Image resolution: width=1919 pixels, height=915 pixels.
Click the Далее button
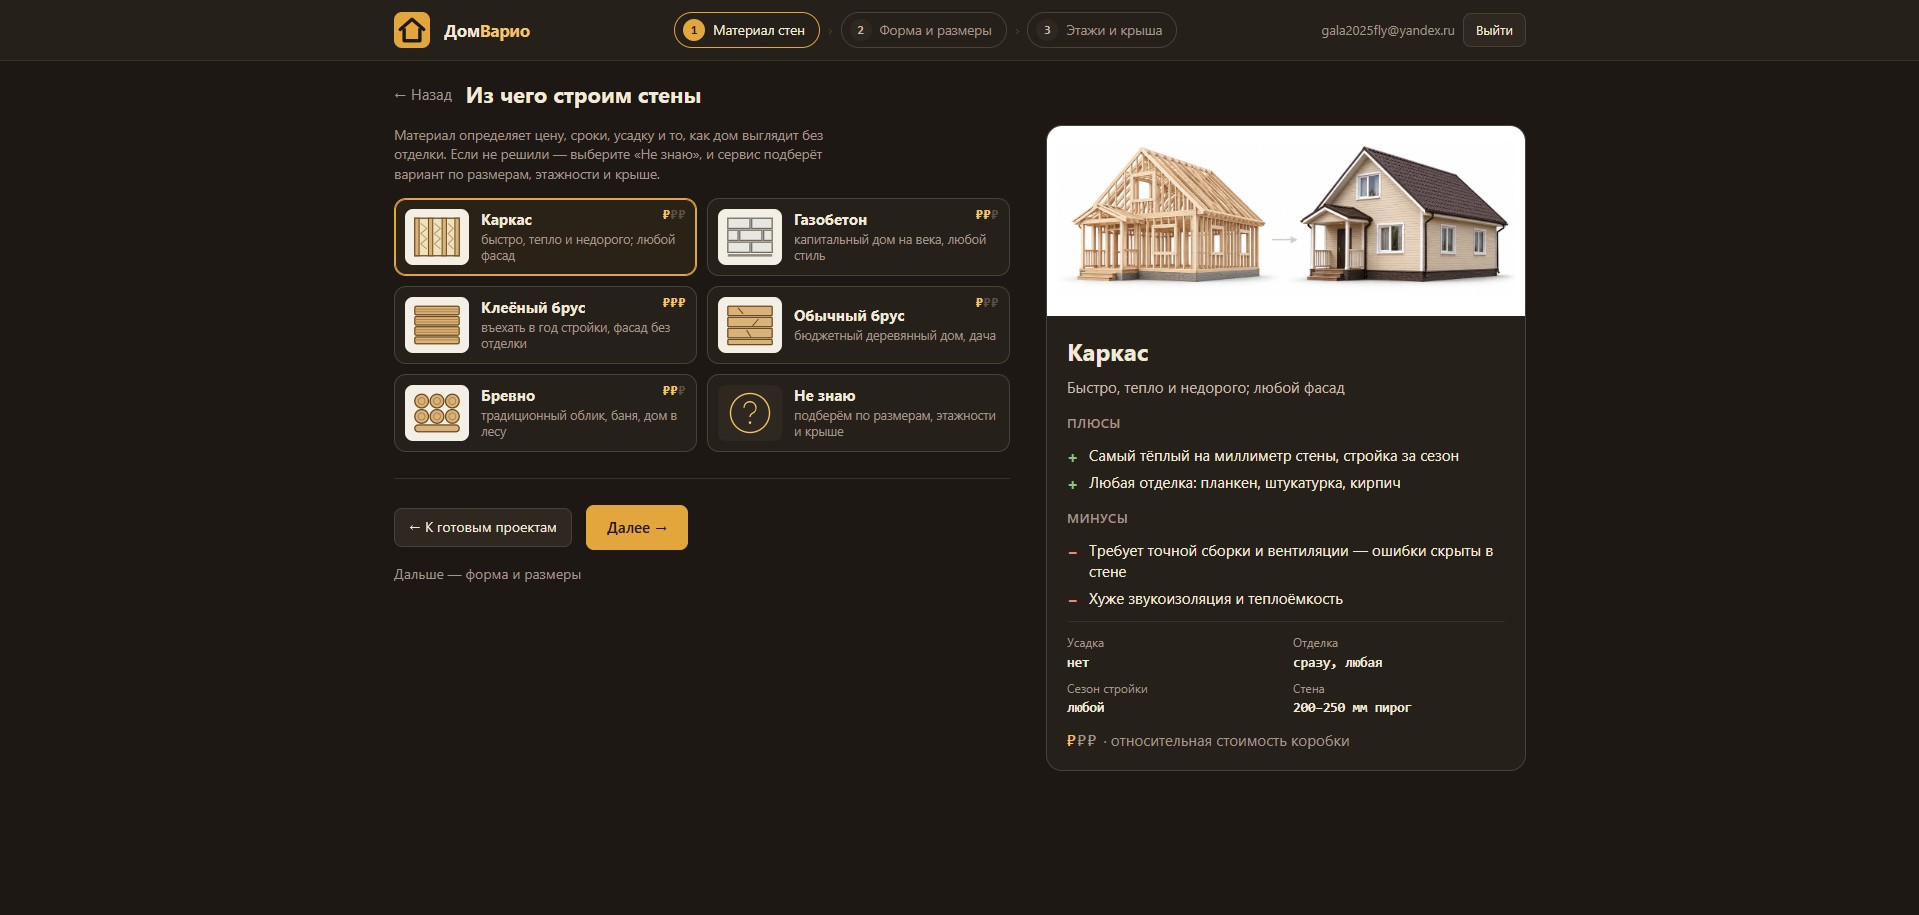coord(637,527)
